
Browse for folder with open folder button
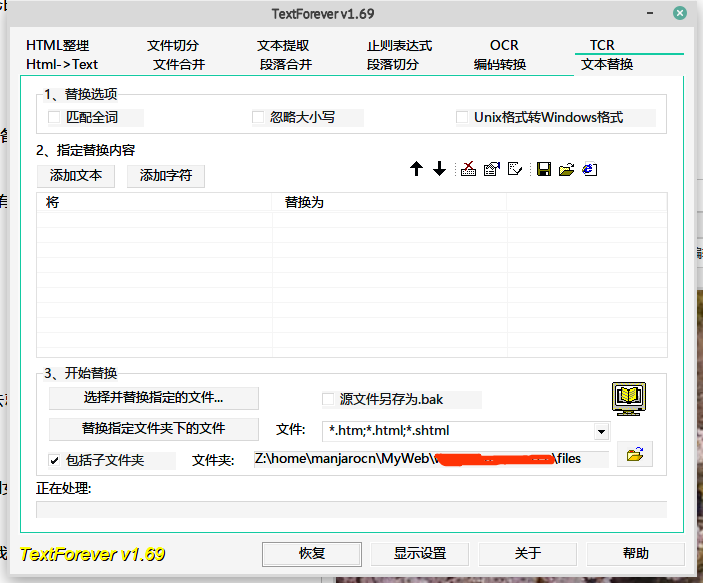pos(635,454)
